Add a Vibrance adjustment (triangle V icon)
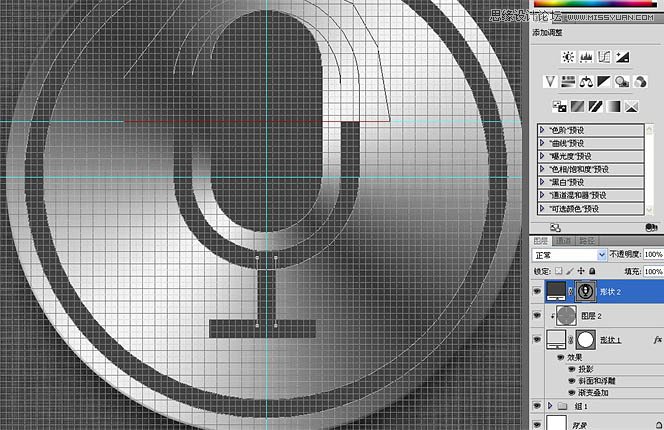The image size is (664, 430). coord(550,81)
